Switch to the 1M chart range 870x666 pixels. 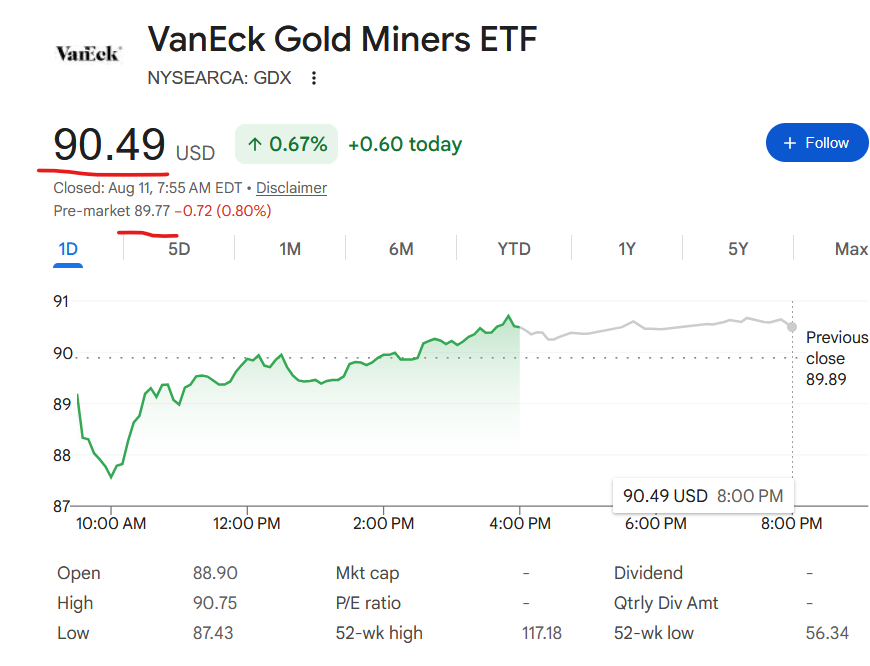(x=290, y=249)
